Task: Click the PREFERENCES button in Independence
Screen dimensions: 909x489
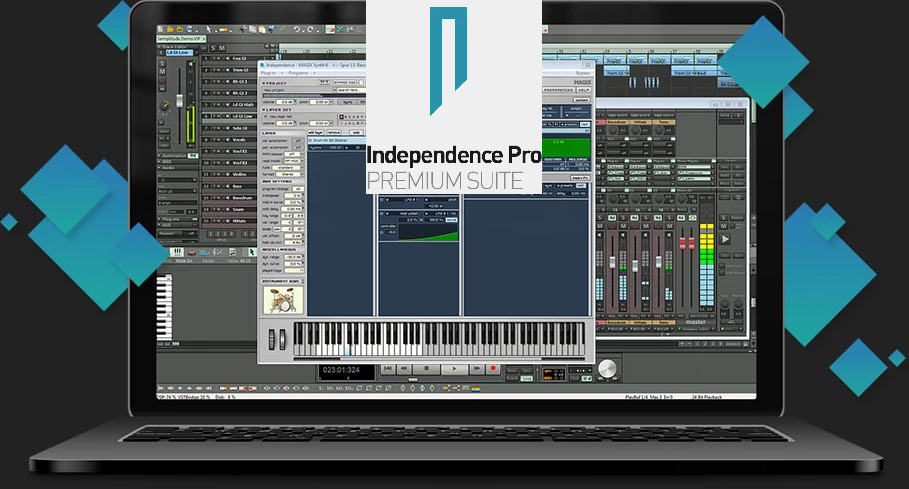Action: [559, 90]
